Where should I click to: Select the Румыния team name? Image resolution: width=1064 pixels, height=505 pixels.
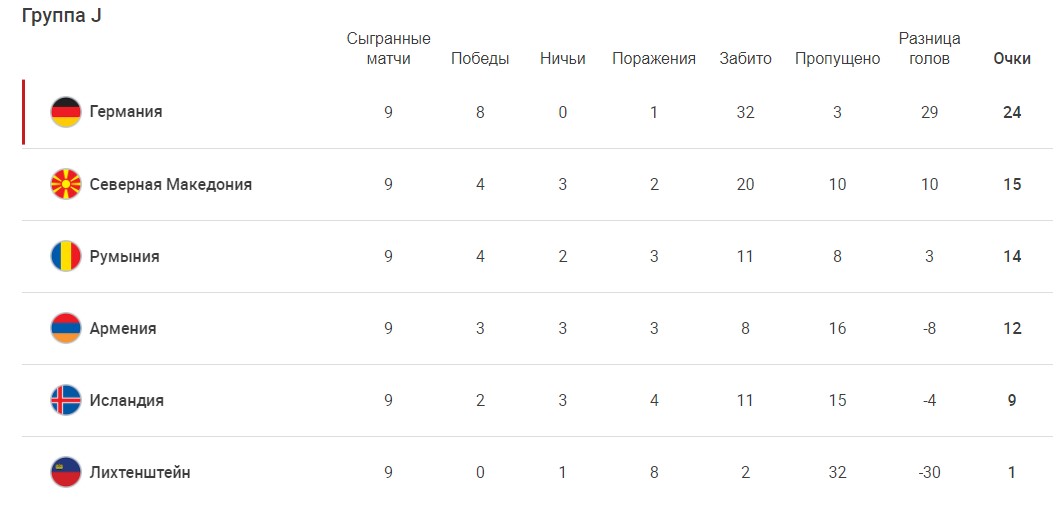pyautogui.click(x=125, y=257)
